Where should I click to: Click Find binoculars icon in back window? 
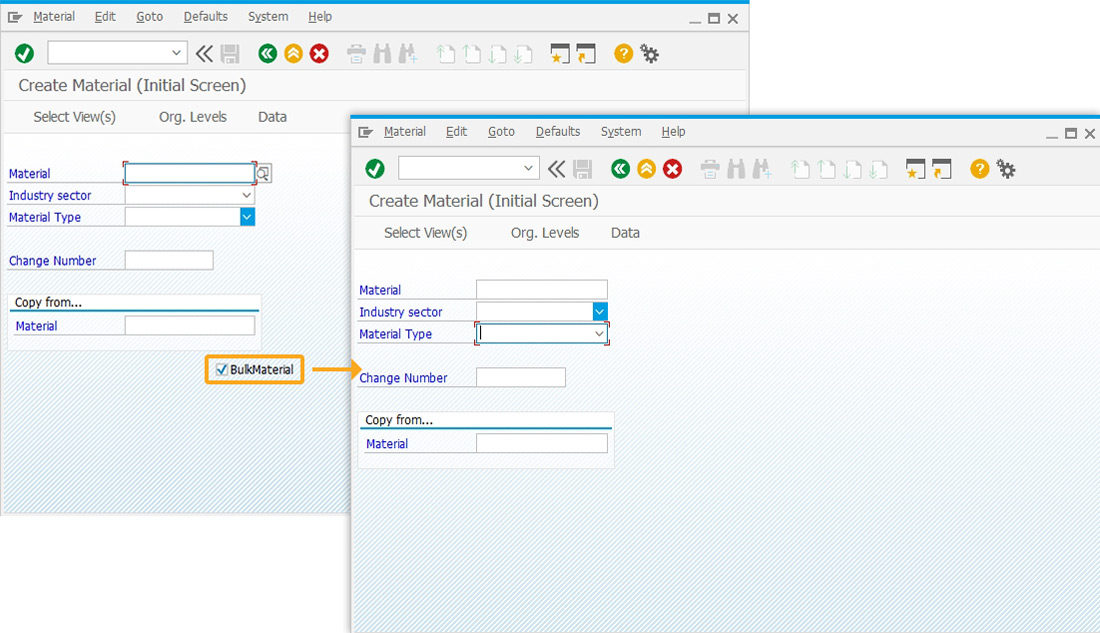[382, 53]
